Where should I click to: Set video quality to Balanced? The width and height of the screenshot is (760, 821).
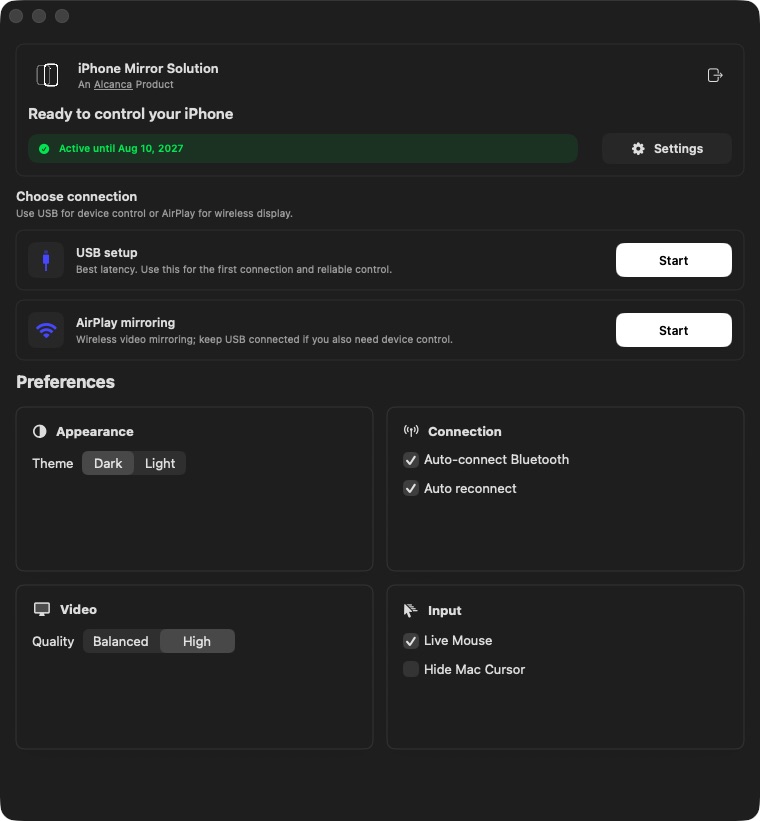pyautogui.click(x=120, y=641)
